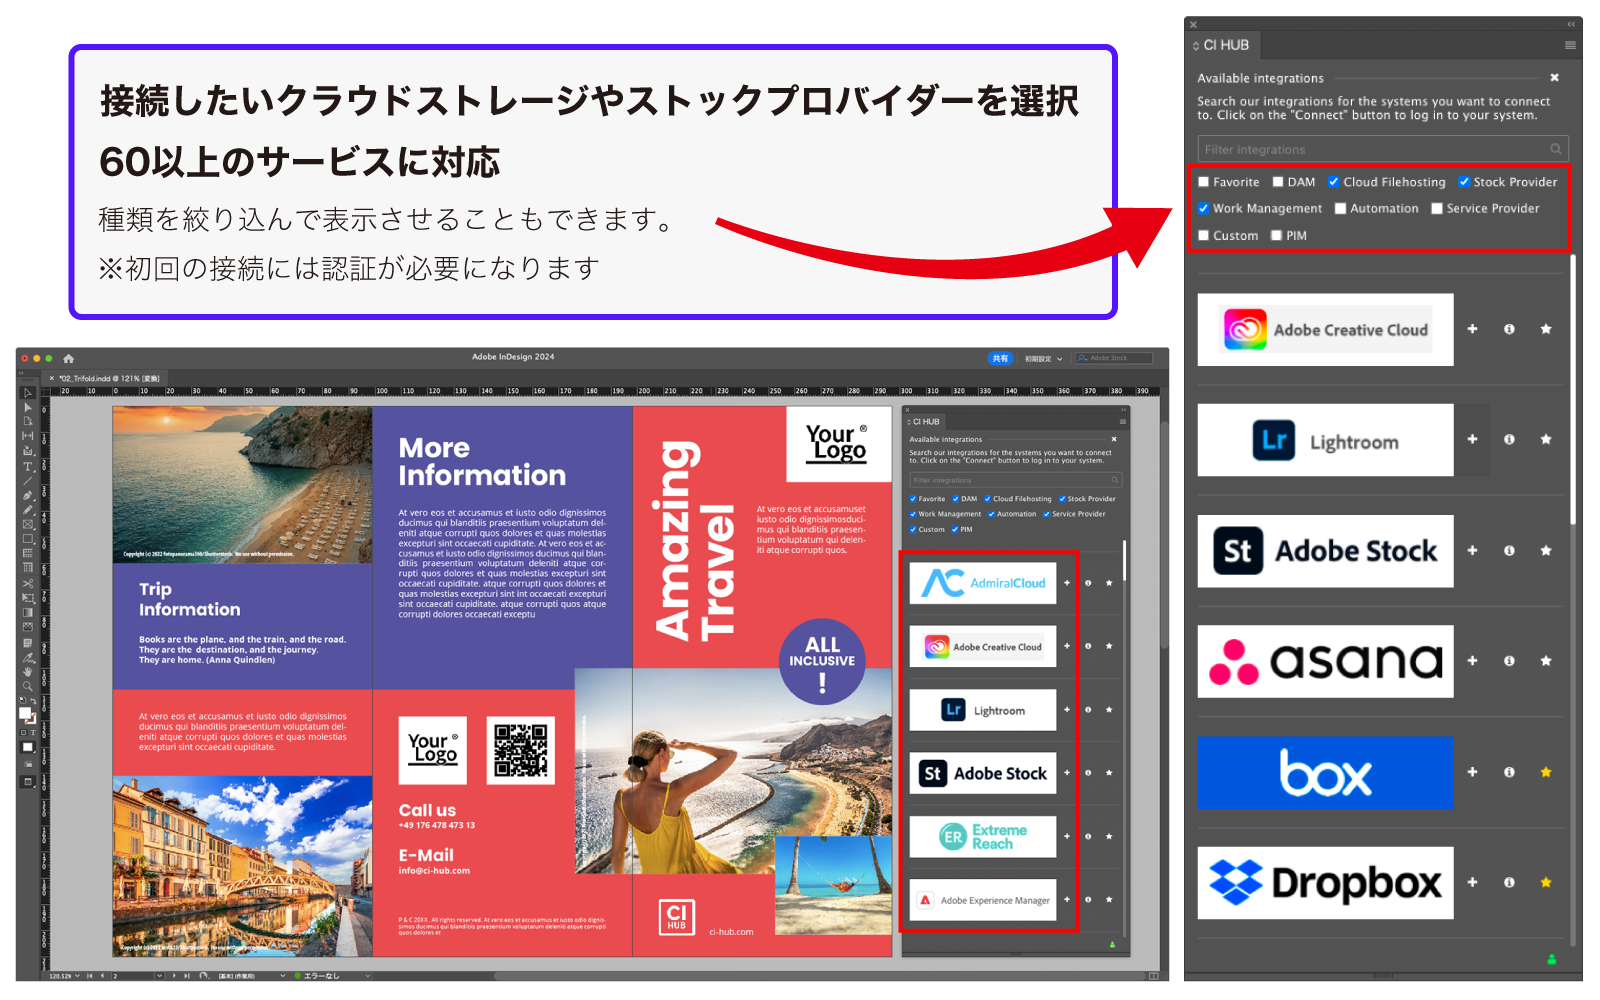Open zoom level 120.52% dropdown
Image resolution: width=1600 pixels, height=1000 pixels.
(77, 976)
